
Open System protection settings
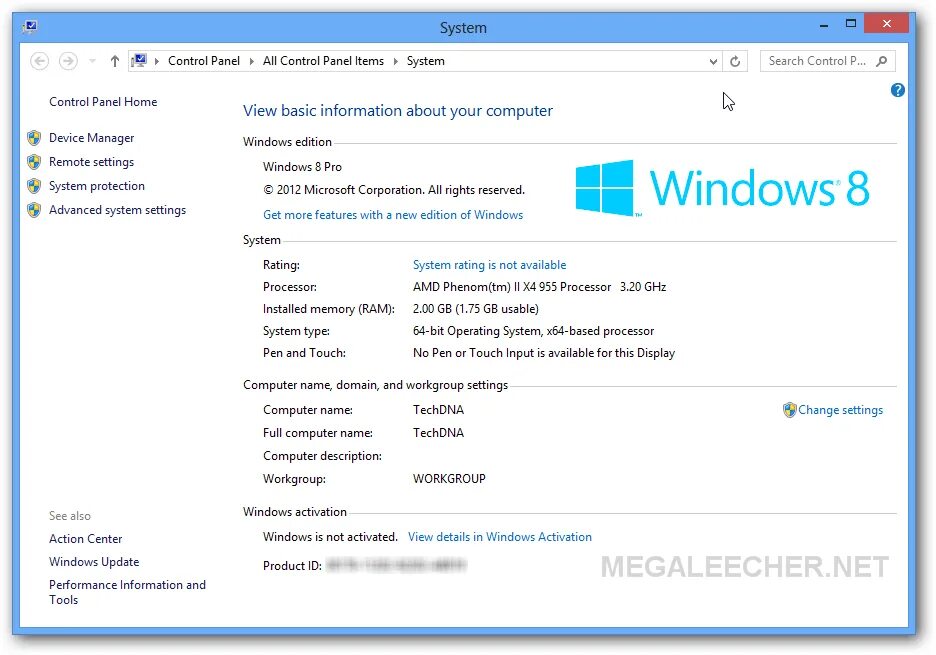(x=97, y=186)
